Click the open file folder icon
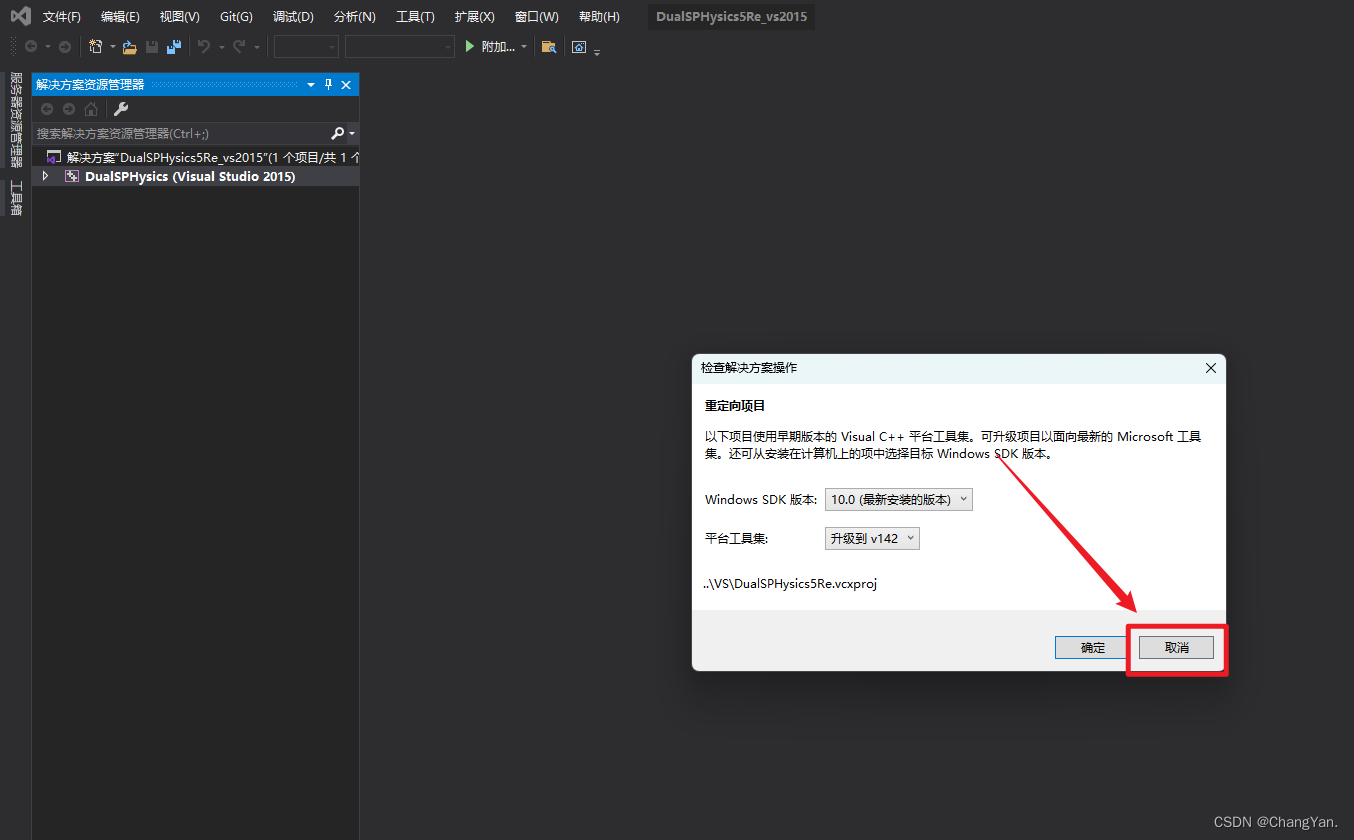This screenshot has width=1354, height=840. (130, 47)
